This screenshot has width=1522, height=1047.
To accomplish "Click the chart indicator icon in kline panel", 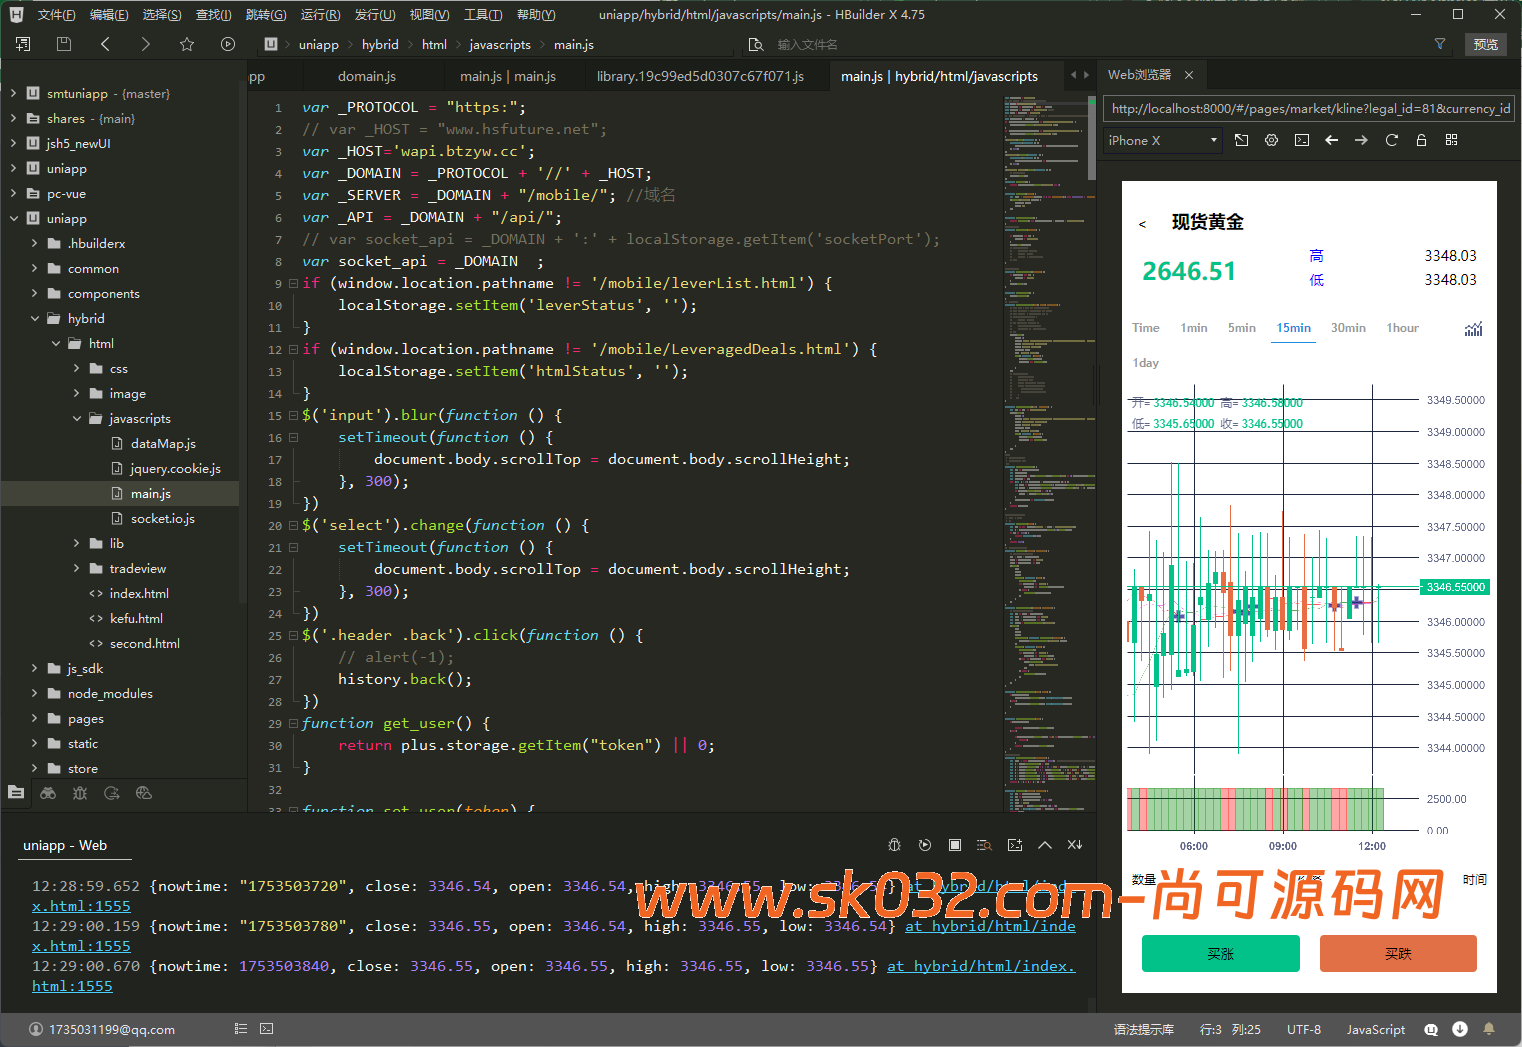I will (1473, 329).
